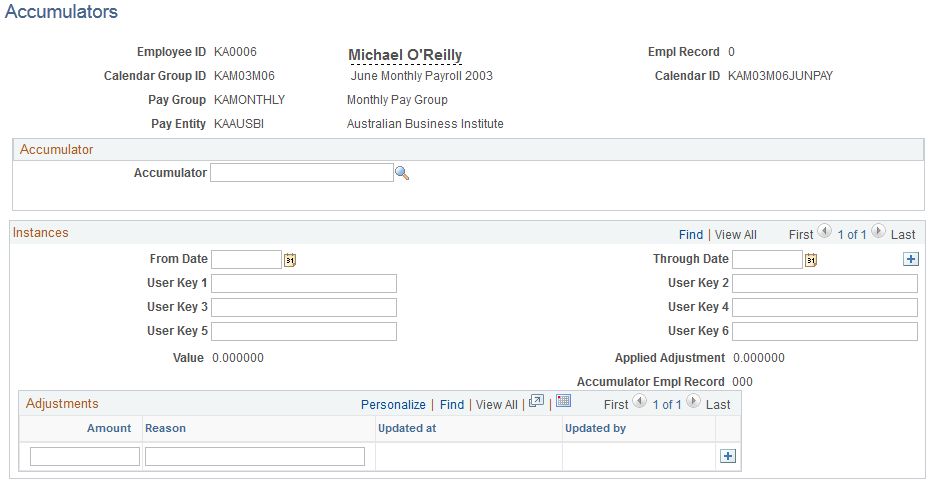Open the From Date calendar picker
Viewport: 932px width, 484px height.
289,260
